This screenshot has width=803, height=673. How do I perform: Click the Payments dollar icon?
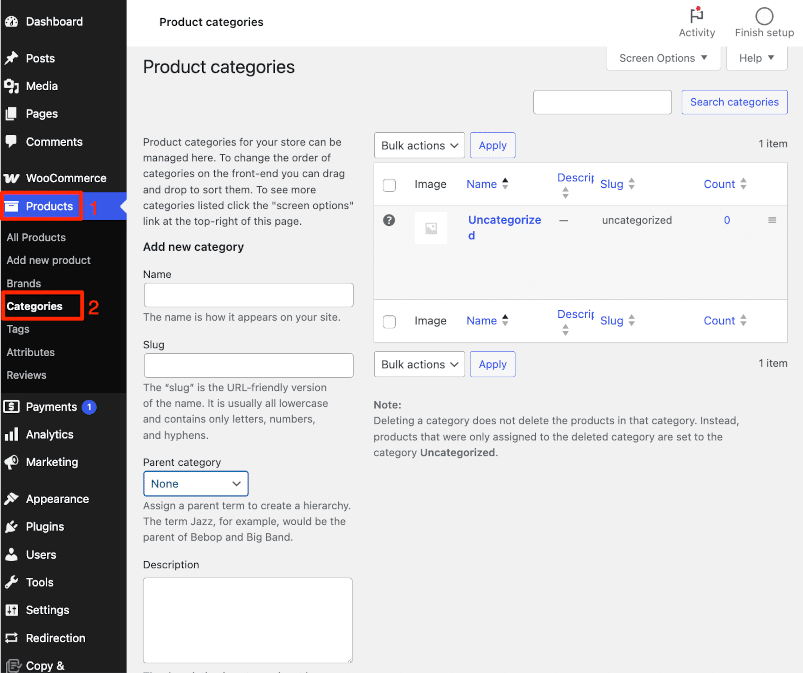(11, 407)
